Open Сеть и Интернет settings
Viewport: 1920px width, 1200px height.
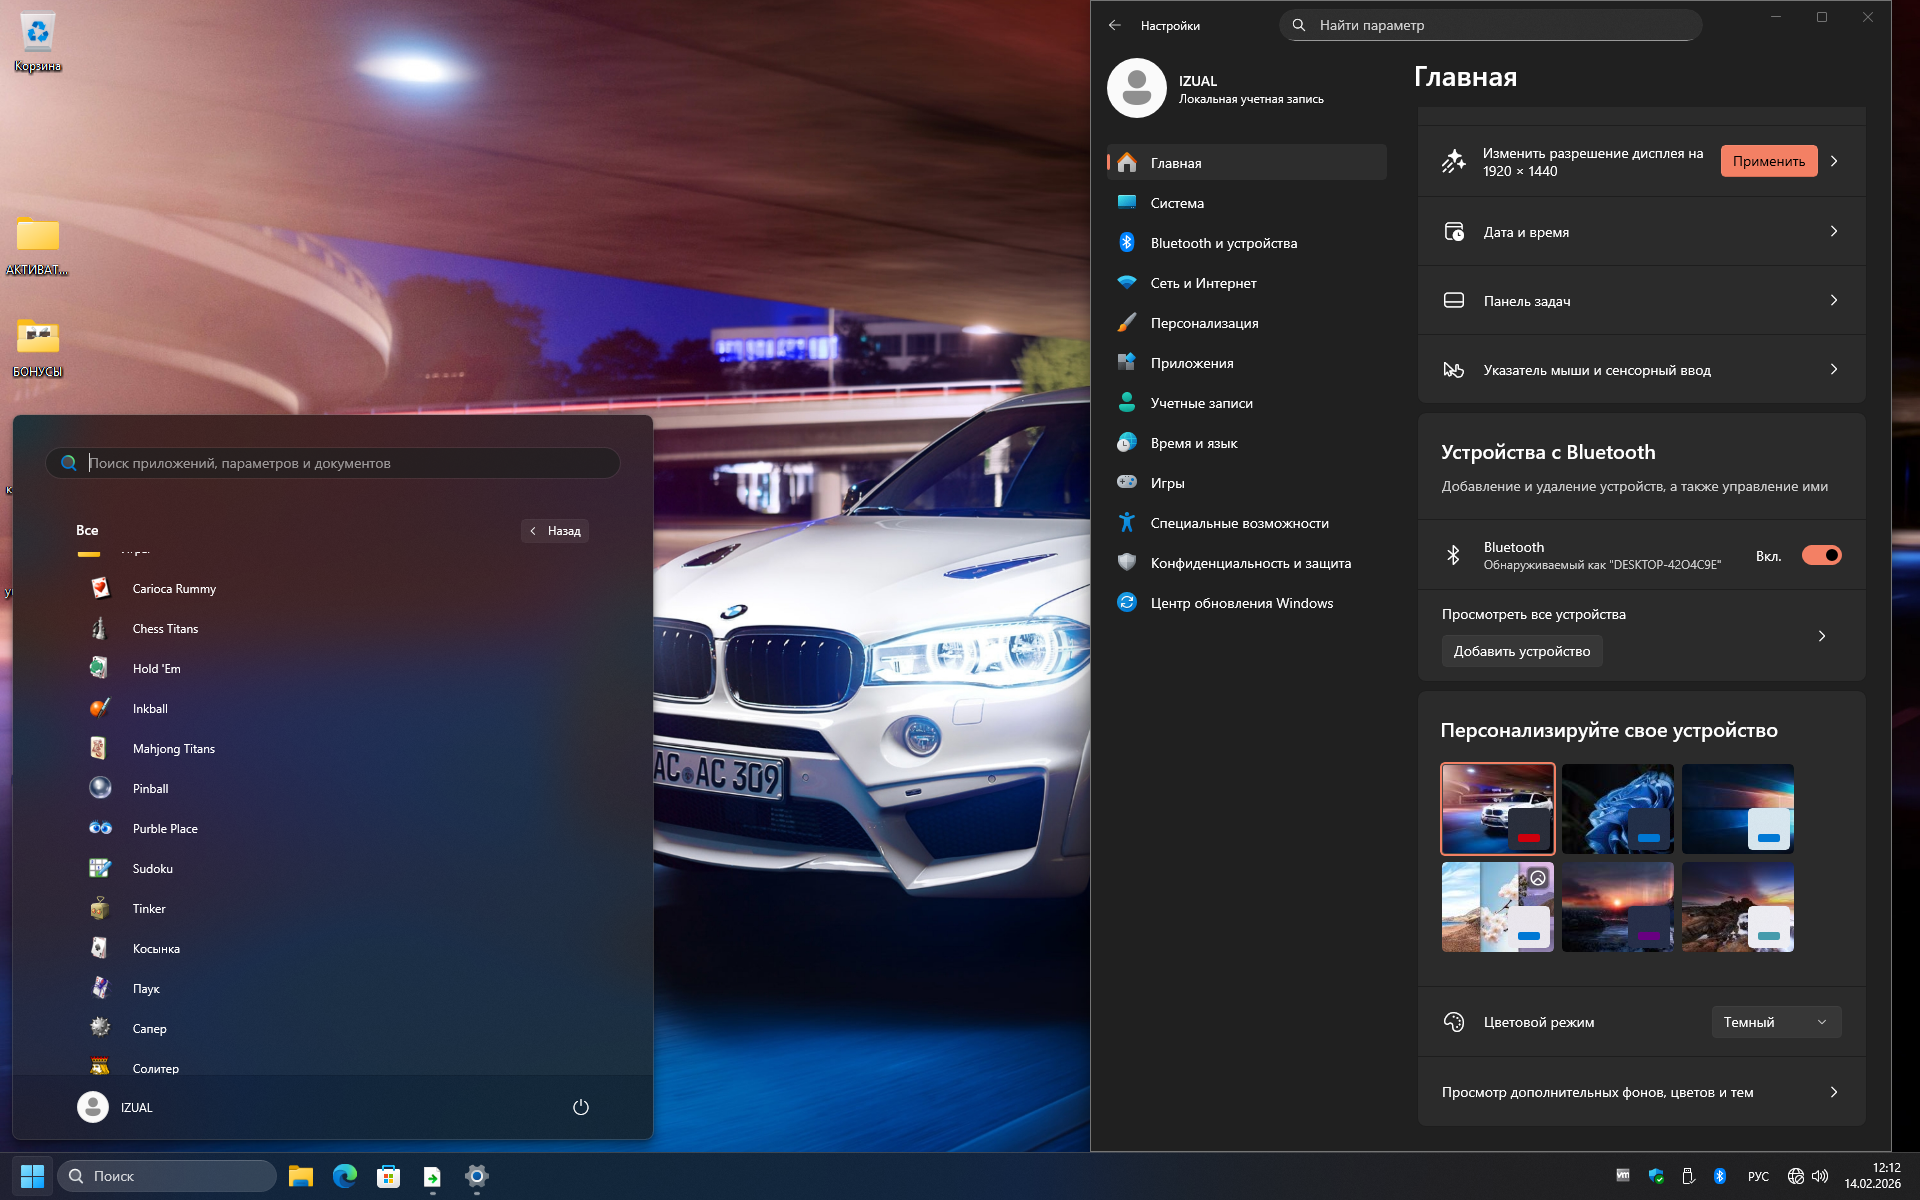point(1203,283)
